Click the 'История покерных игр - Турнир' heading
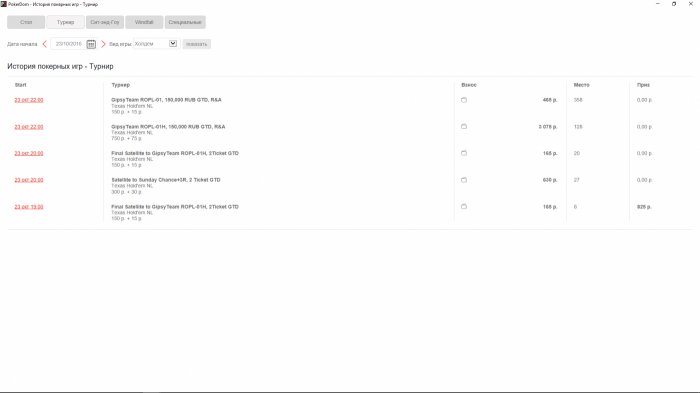The image size is (700, 393). click(60, 66)
